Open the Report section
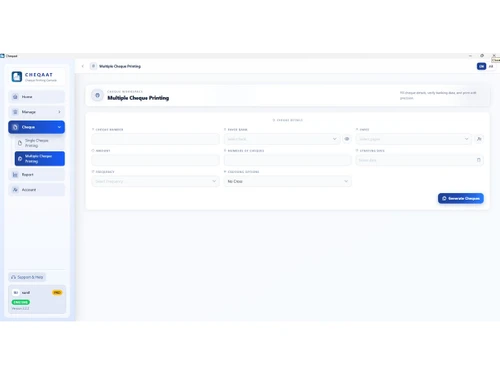The height and width of the screenshot is (375, 500). [36, 175]
